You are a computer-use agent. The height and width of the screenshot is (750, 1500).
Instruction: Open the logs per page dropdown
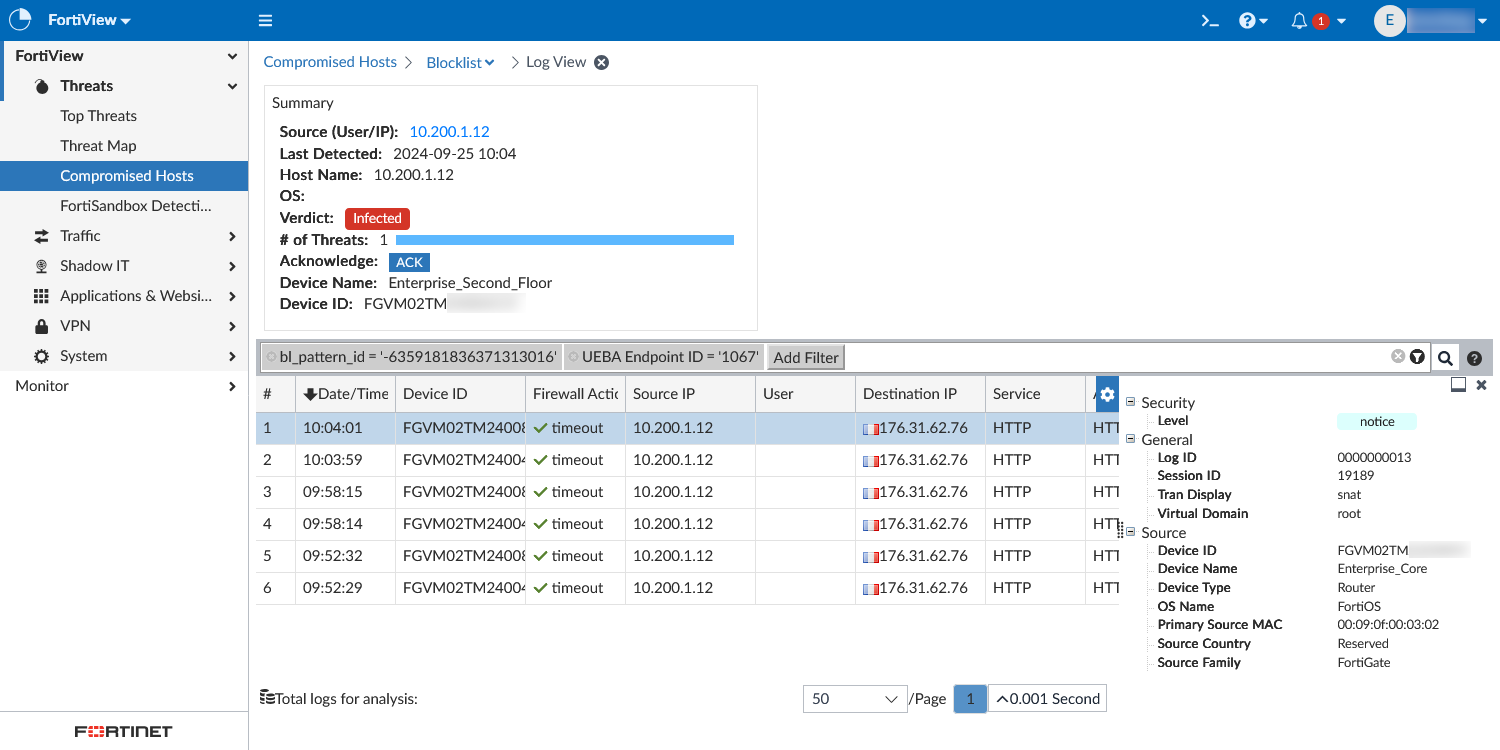tap(855, 699)
